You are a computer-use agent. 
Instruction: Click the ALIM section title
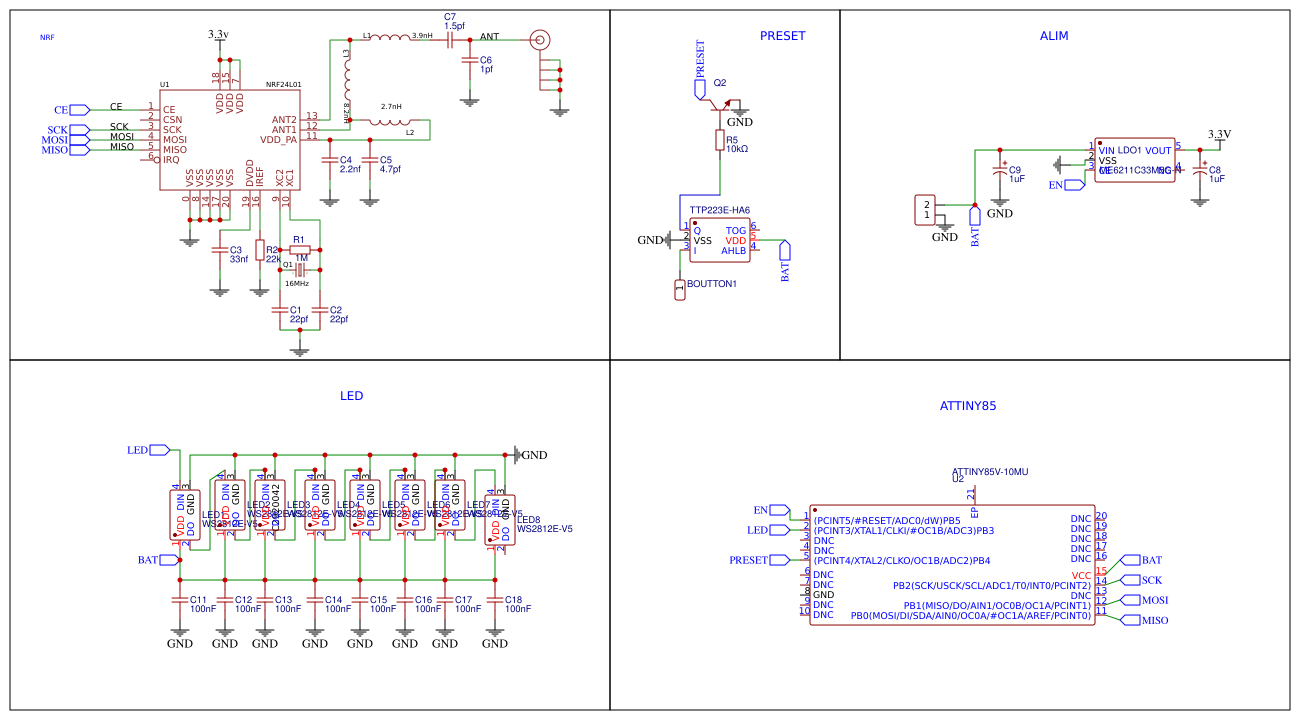(1054, 36)
